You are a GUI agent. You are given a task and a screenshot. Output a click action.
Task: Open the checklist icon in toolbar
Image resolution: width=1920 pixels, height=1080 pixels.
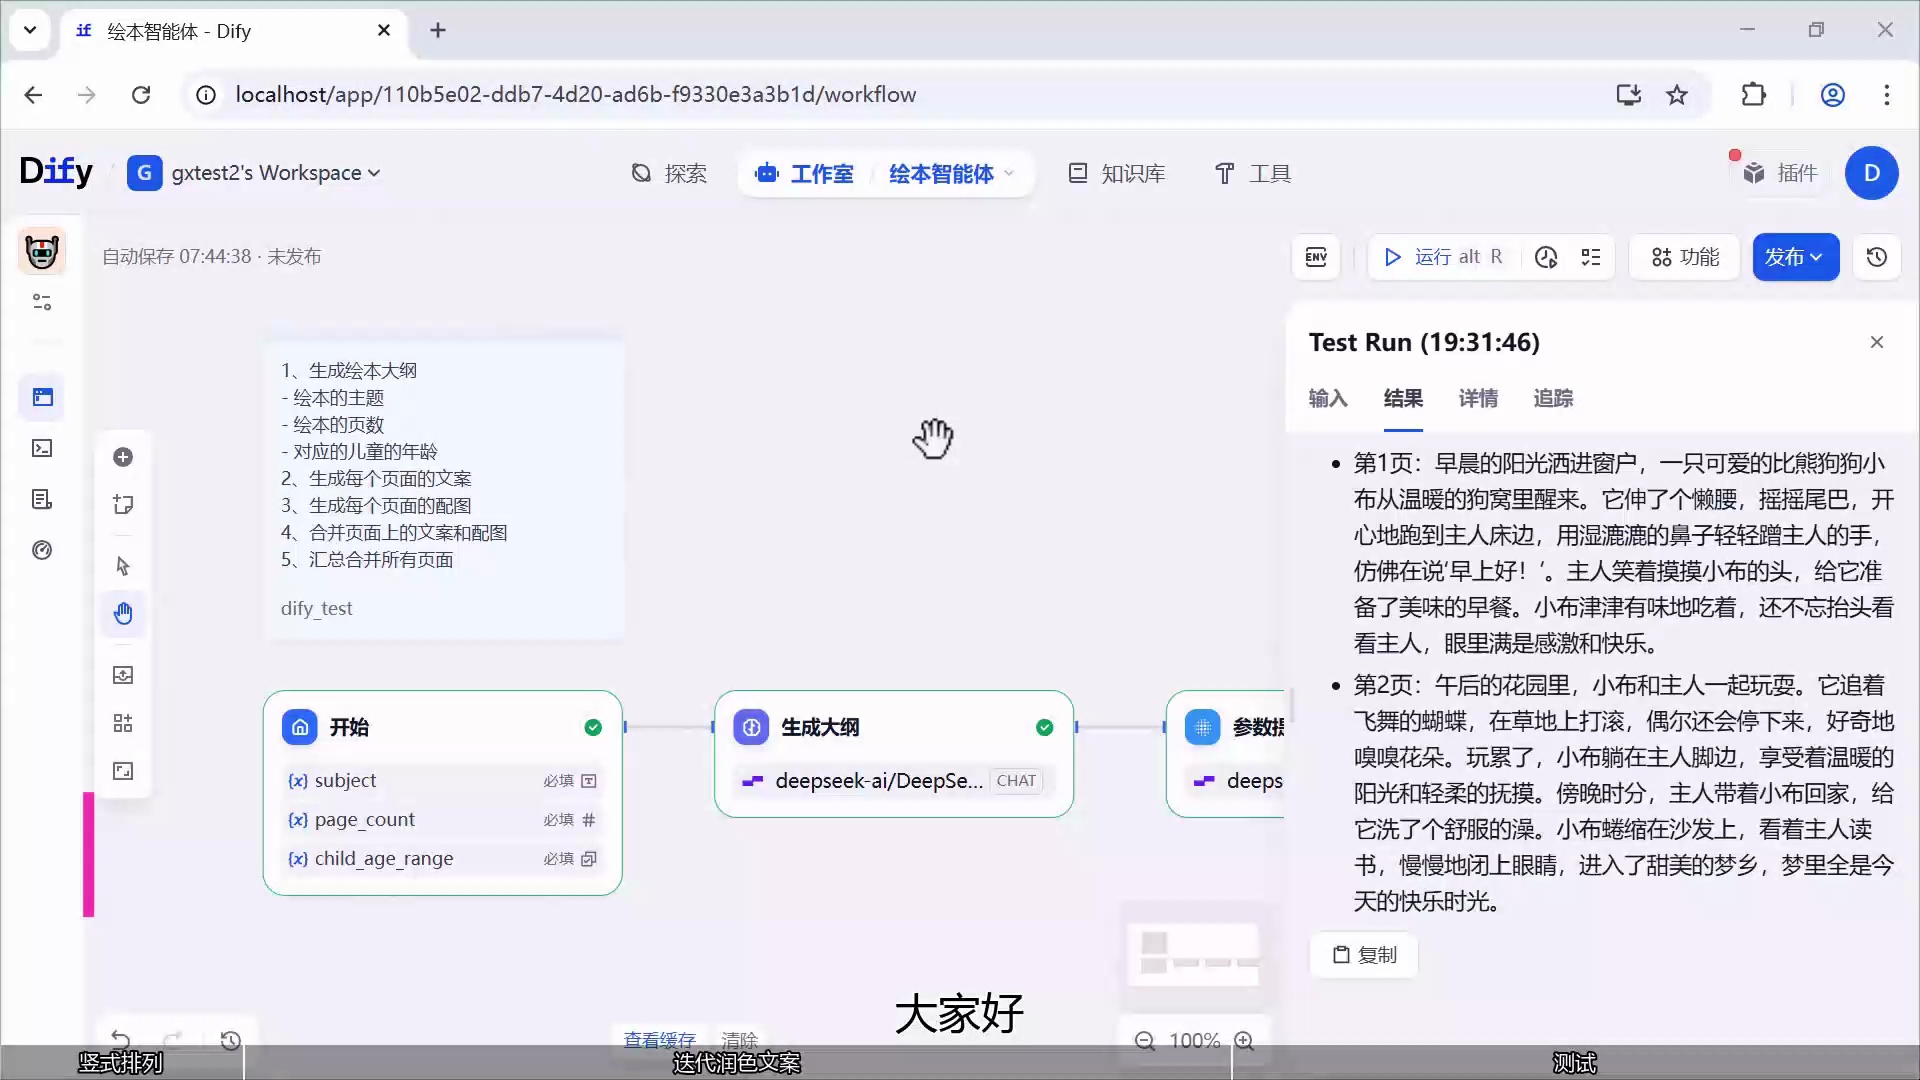[1591, 257]
